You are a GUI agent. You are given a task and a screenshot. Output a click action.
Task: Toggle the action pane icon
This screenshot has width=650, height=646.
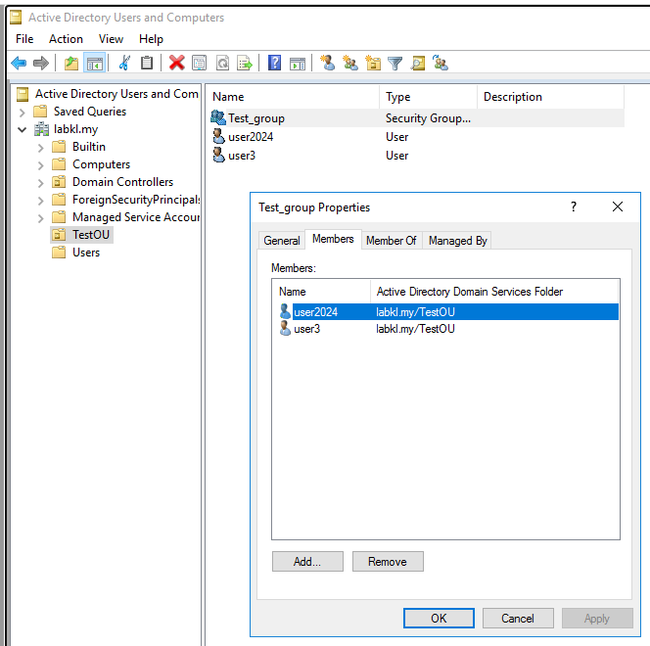[298, 63]
